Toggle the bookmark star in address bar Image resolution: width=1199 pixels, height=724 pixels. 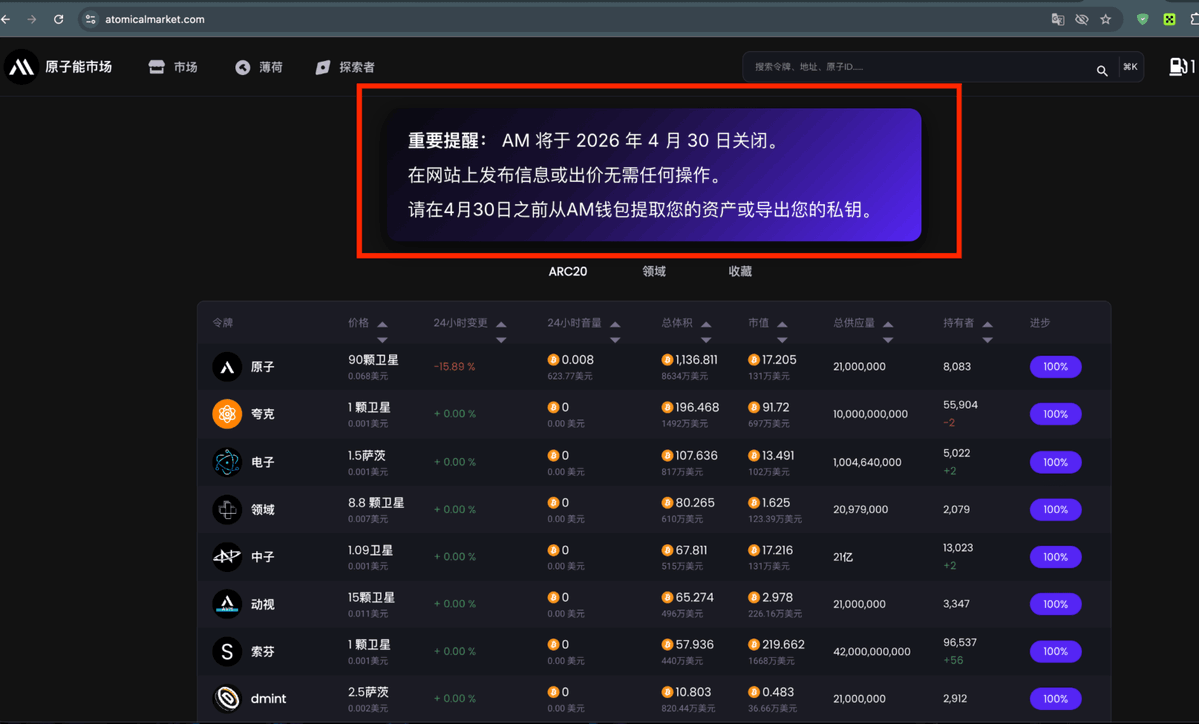(x=1106, y=19)
